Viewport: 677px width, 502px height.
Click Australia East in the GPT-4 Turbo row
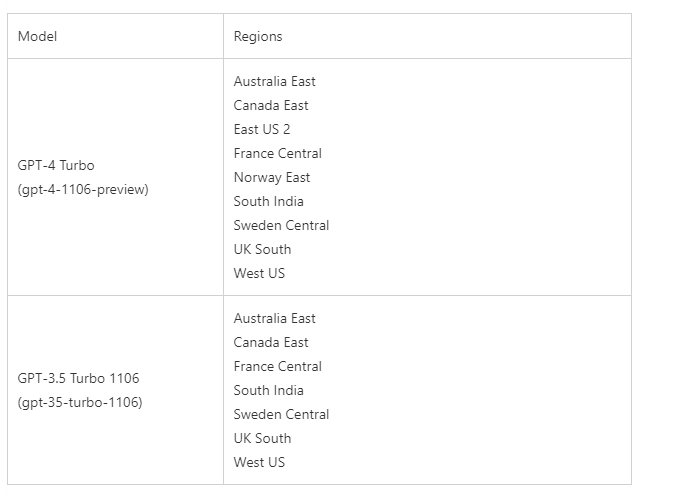pyautogui.click(x=275, y=81)
